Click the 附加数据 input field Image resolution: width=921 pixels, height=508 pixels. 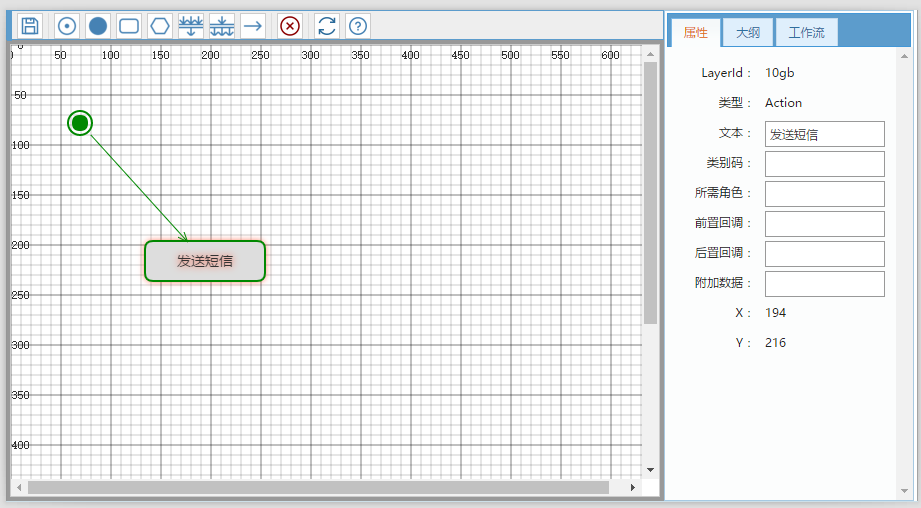coord(824,284)
